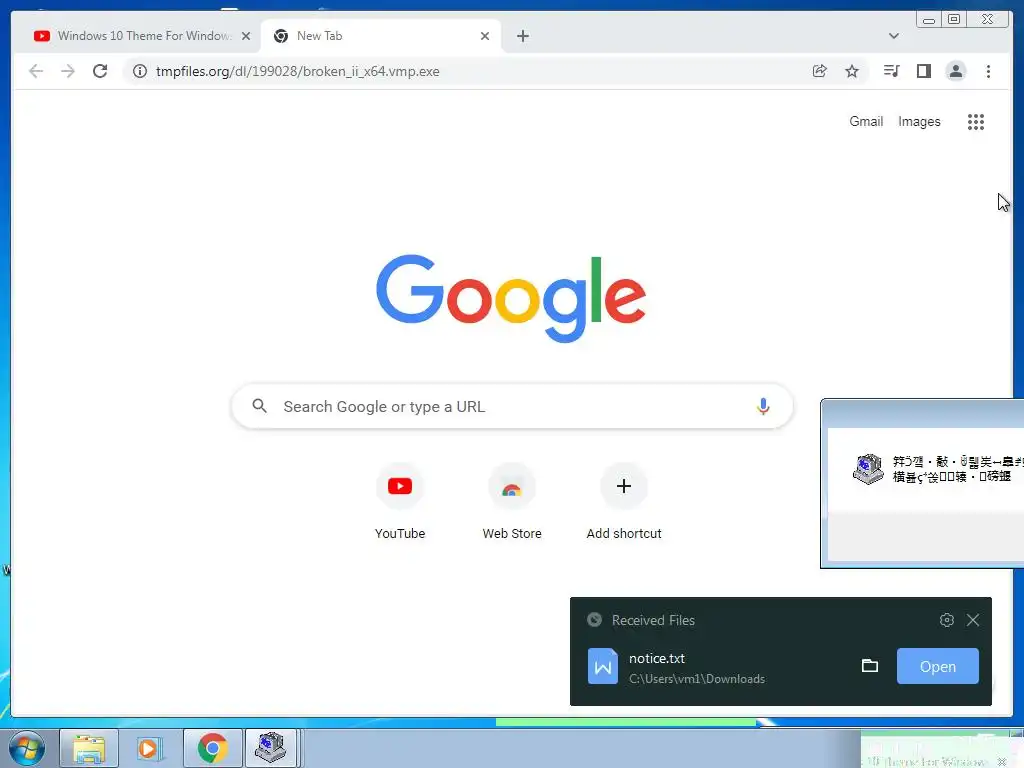Open Chrome three-dot menu
This screenshot has width=1024, height=768.
(x=988, y=71)
